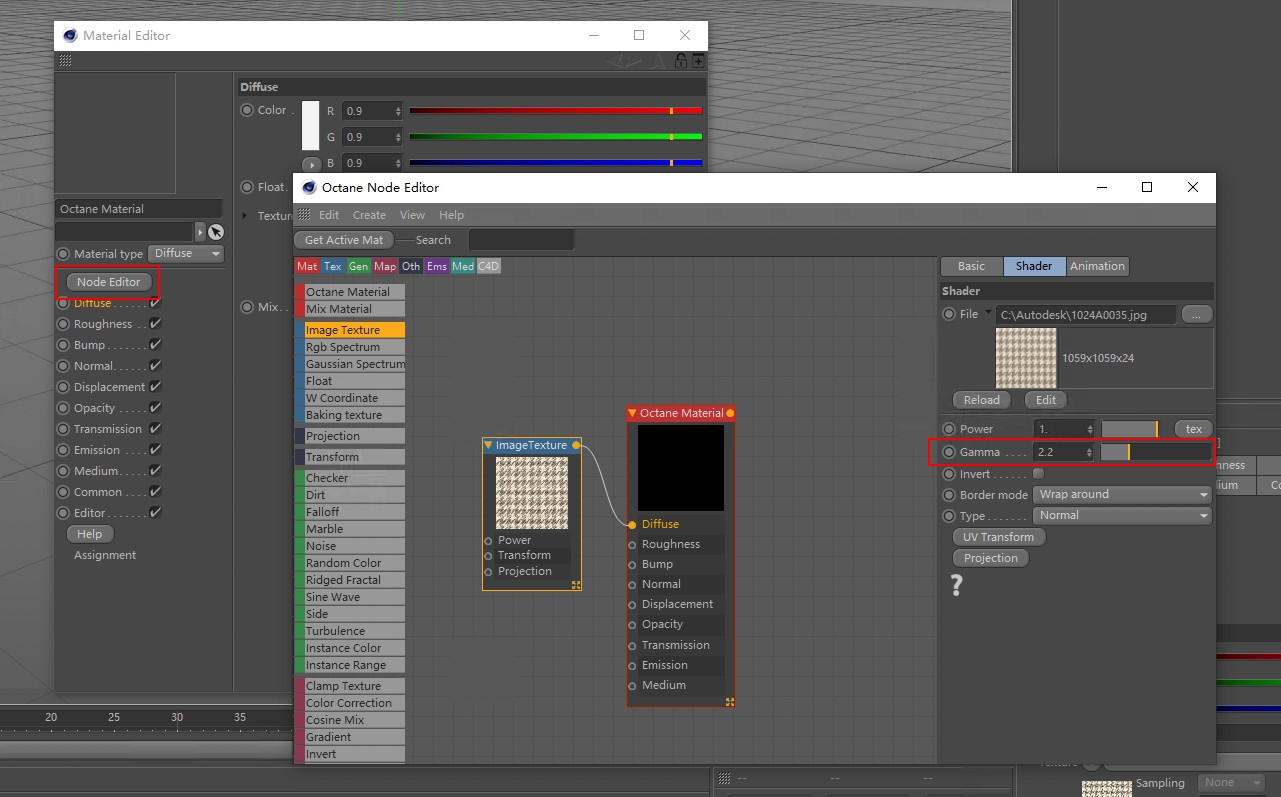This screenshot has height=797, width=1281.
Task: Click the red R color slider
Action: point(556,111)
